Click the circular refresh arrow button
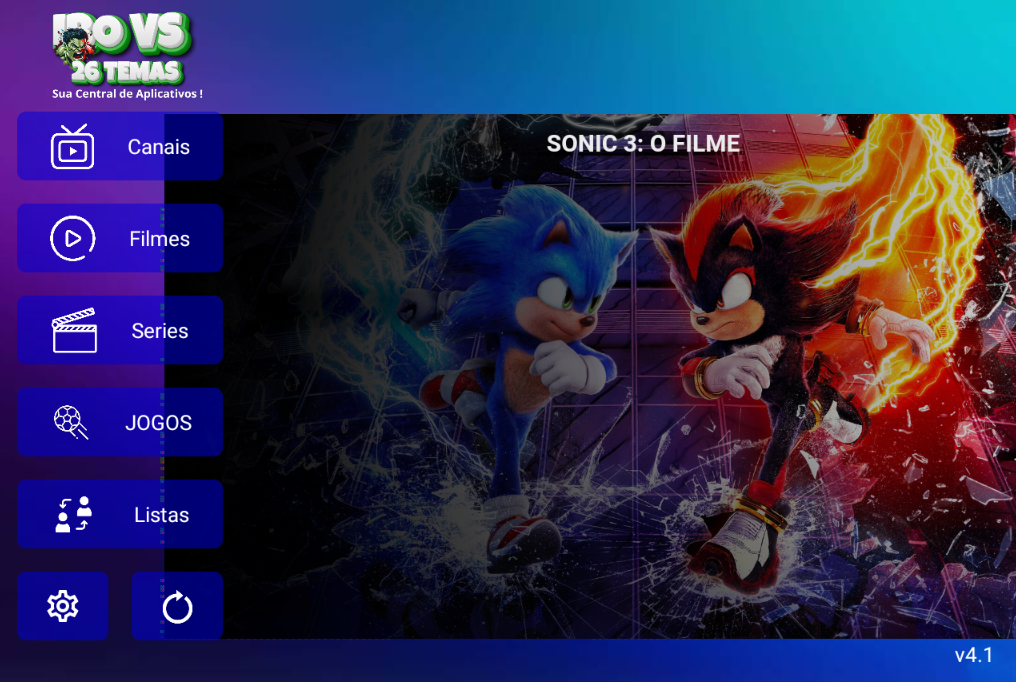 click(177, 606)
